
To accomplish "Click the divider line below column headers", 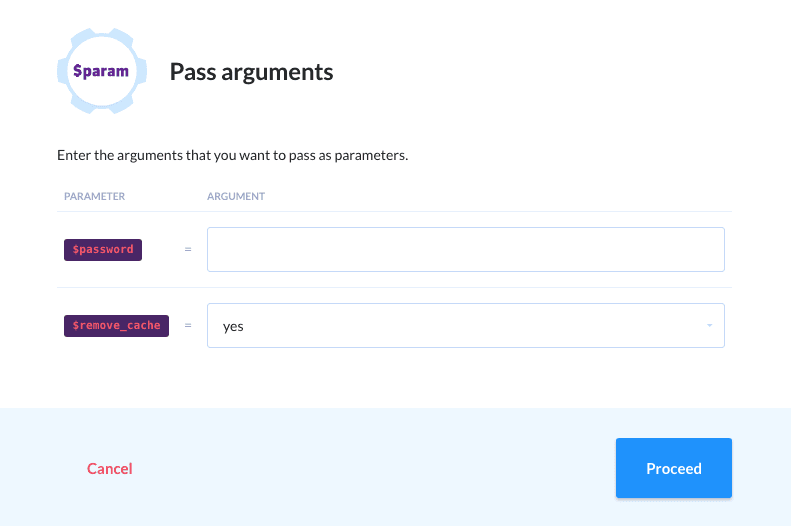I will (395, 211).
